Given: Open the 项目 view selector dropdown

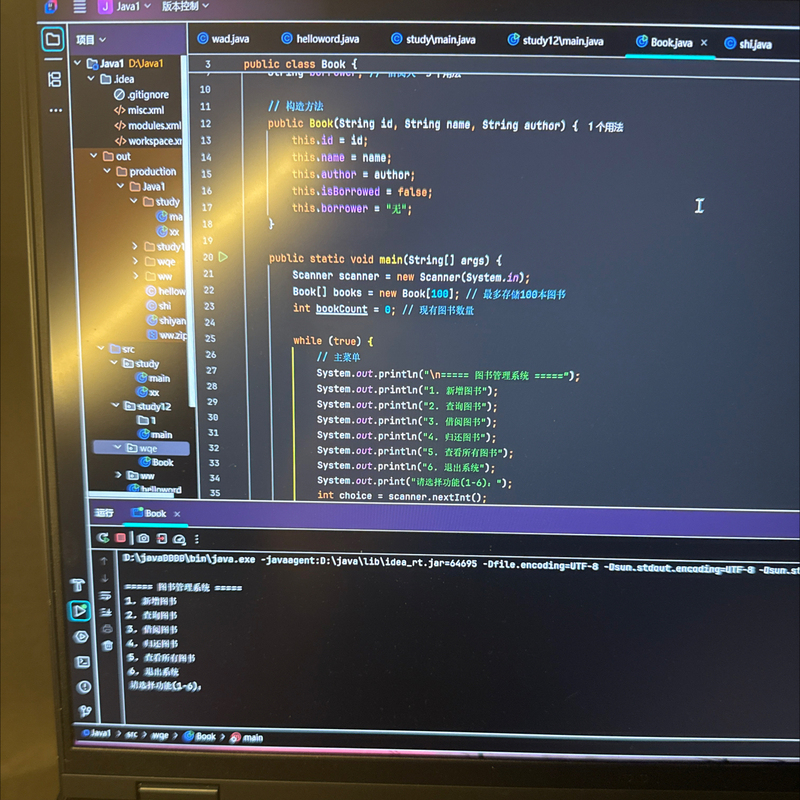Looking at the screenshot, I should [x=91, y=40].
